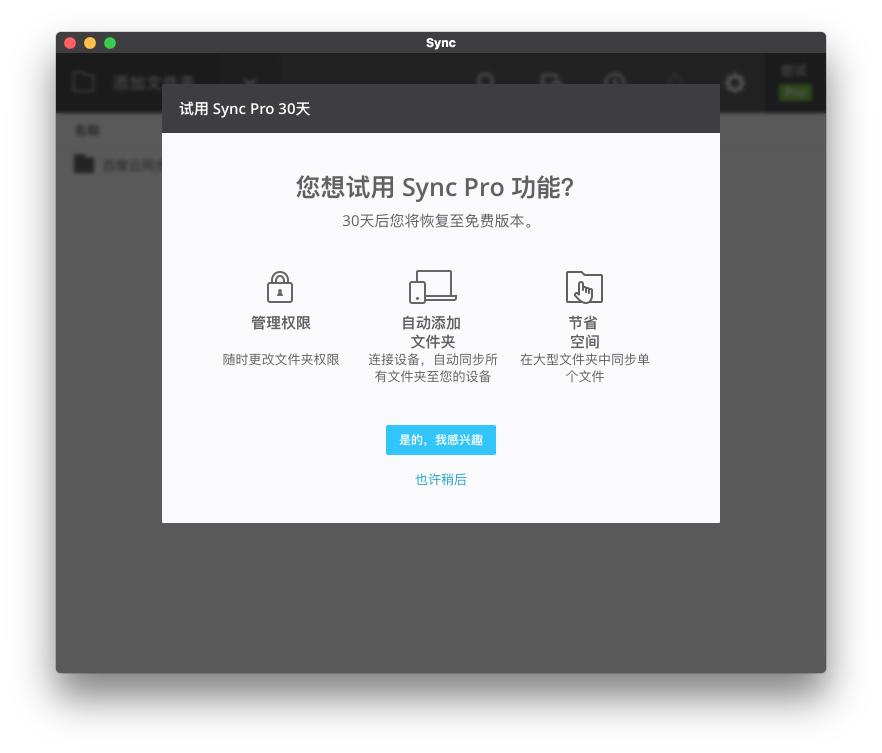The height and width of the screenshot is (753, 882).
Task: Click the 也许稍后 link
Action: (x=440, y=479)
